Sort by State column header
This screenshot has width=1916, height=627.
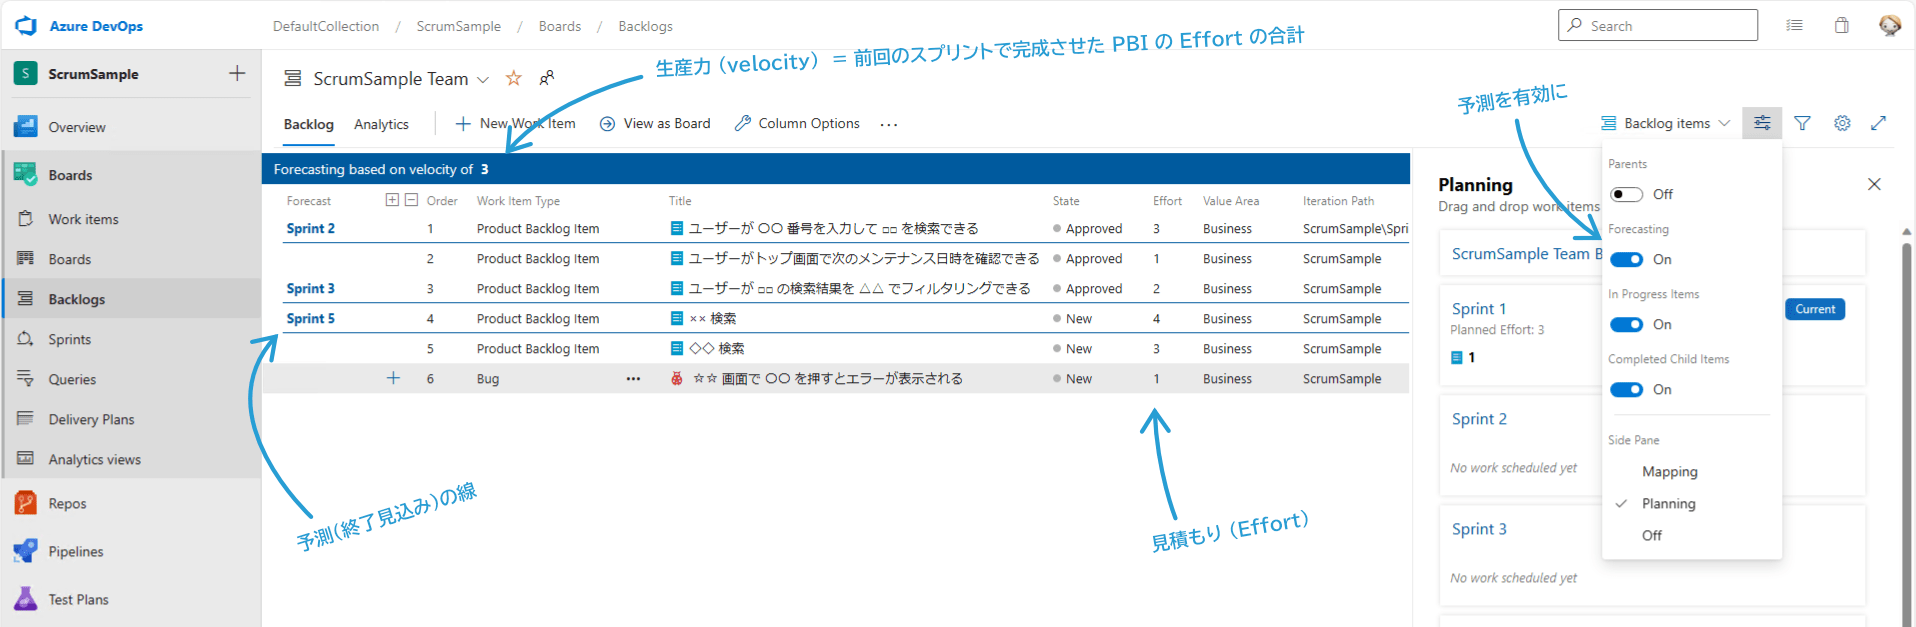(1066, 201)
